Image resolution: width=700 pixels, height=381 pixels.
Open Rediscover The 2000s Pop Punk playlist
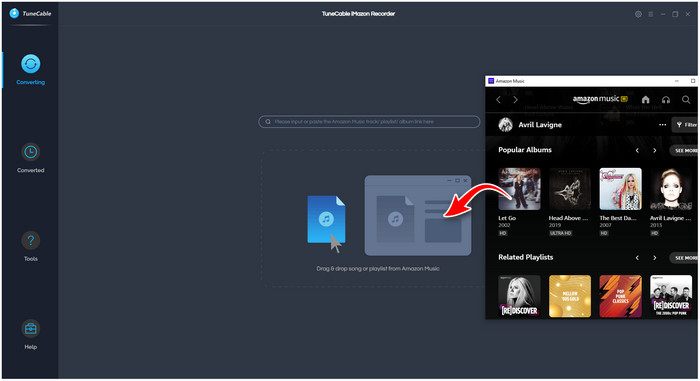(x=671, y=296)
